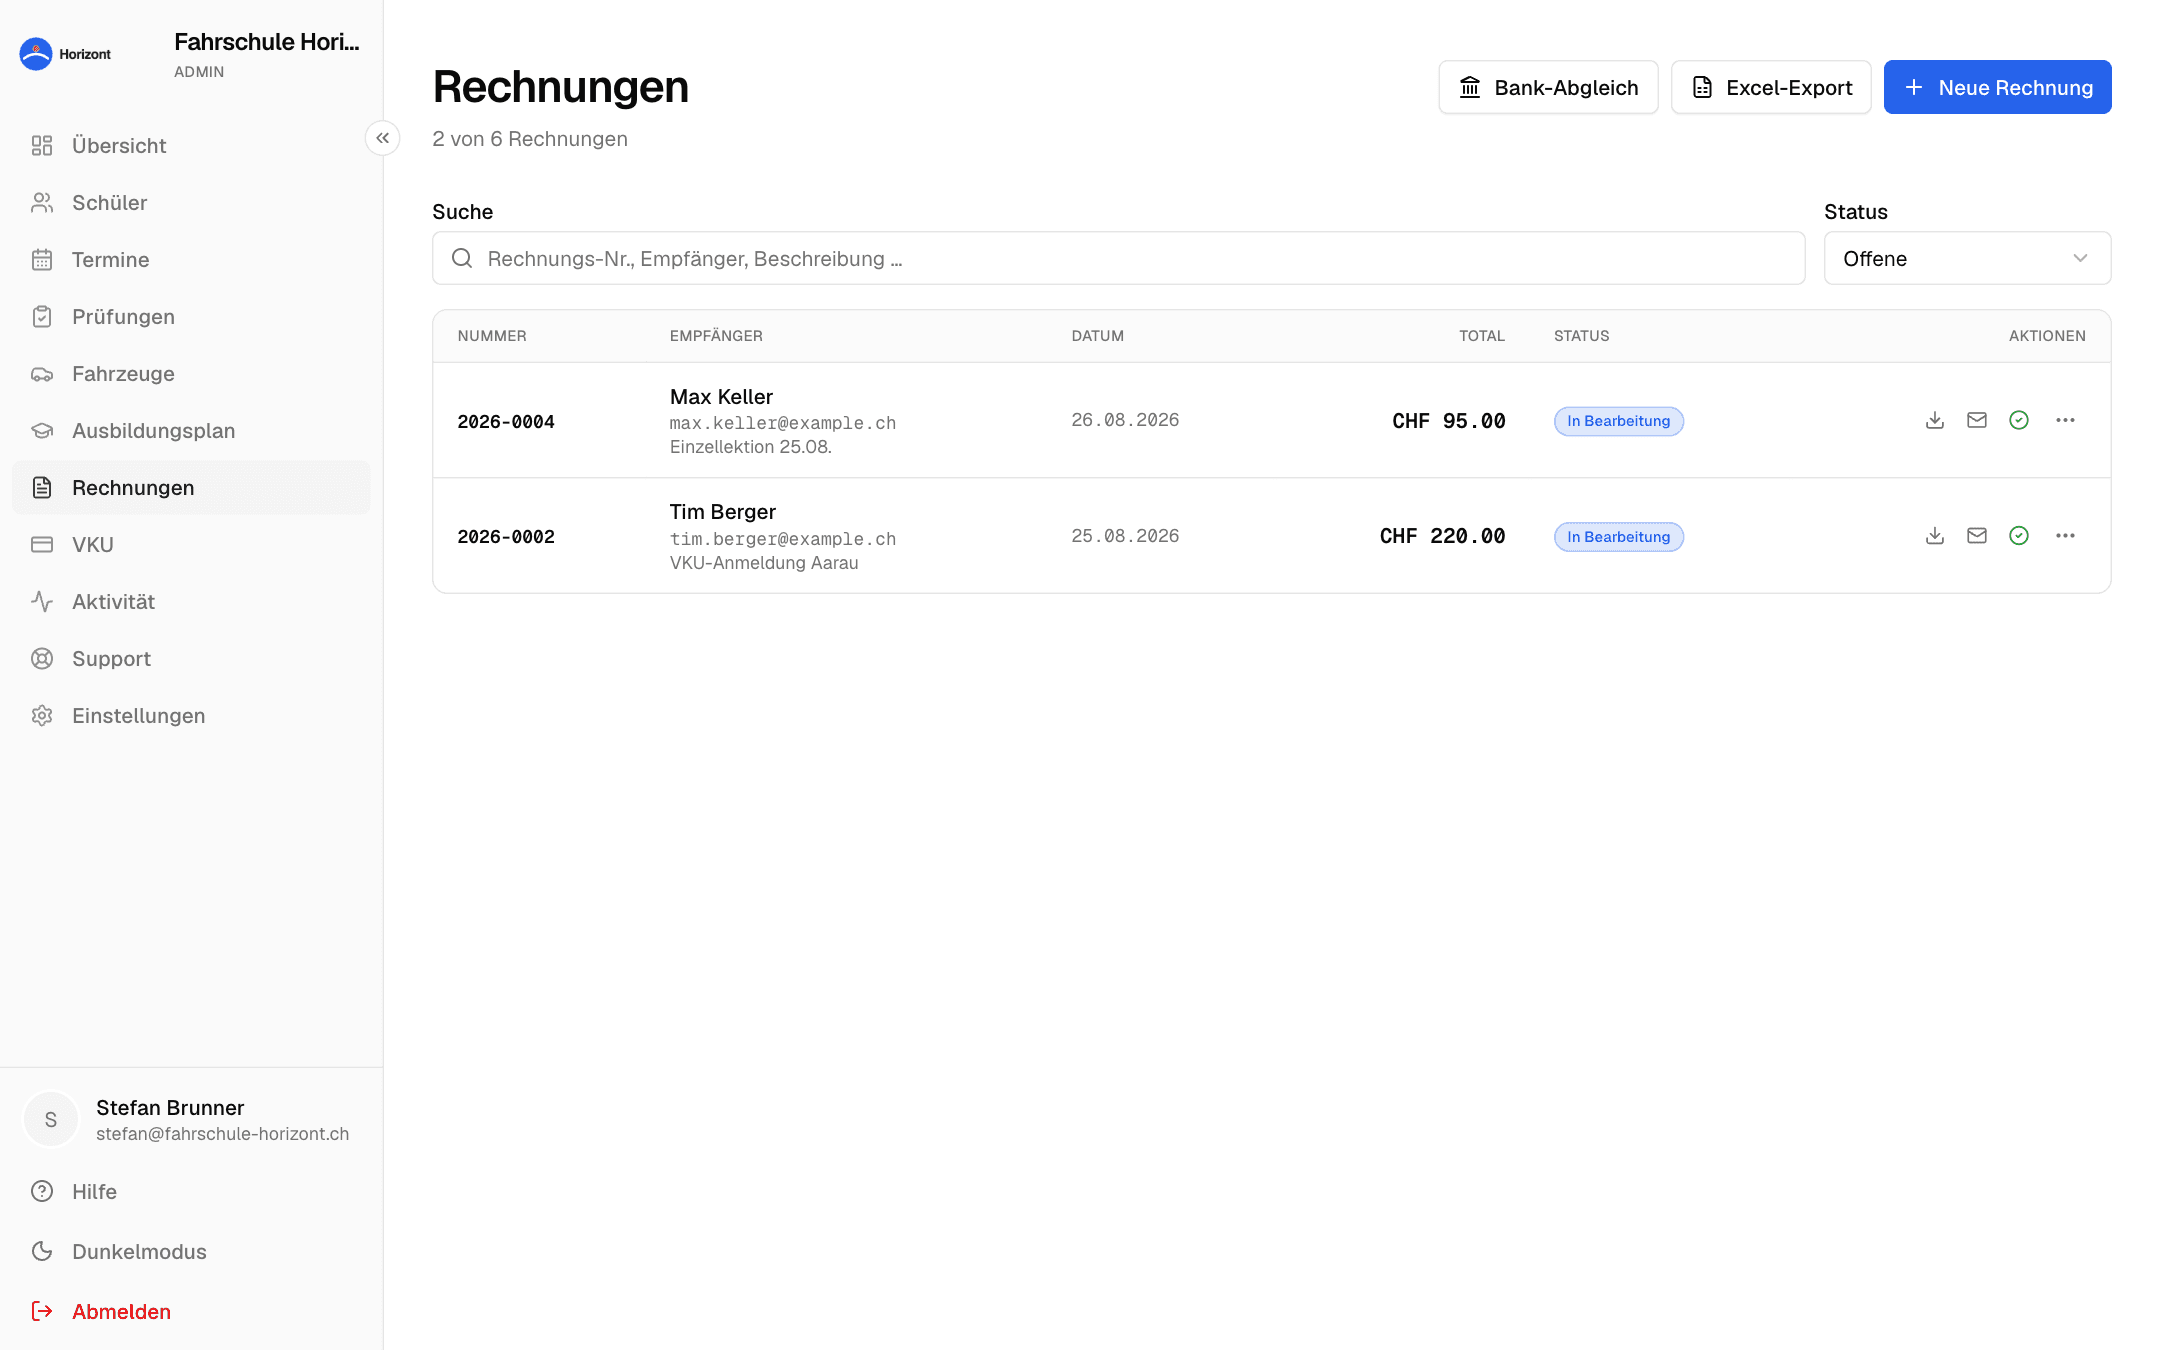
Task: Click Fahrschule Hori... organization name
Action: [267, 42]
